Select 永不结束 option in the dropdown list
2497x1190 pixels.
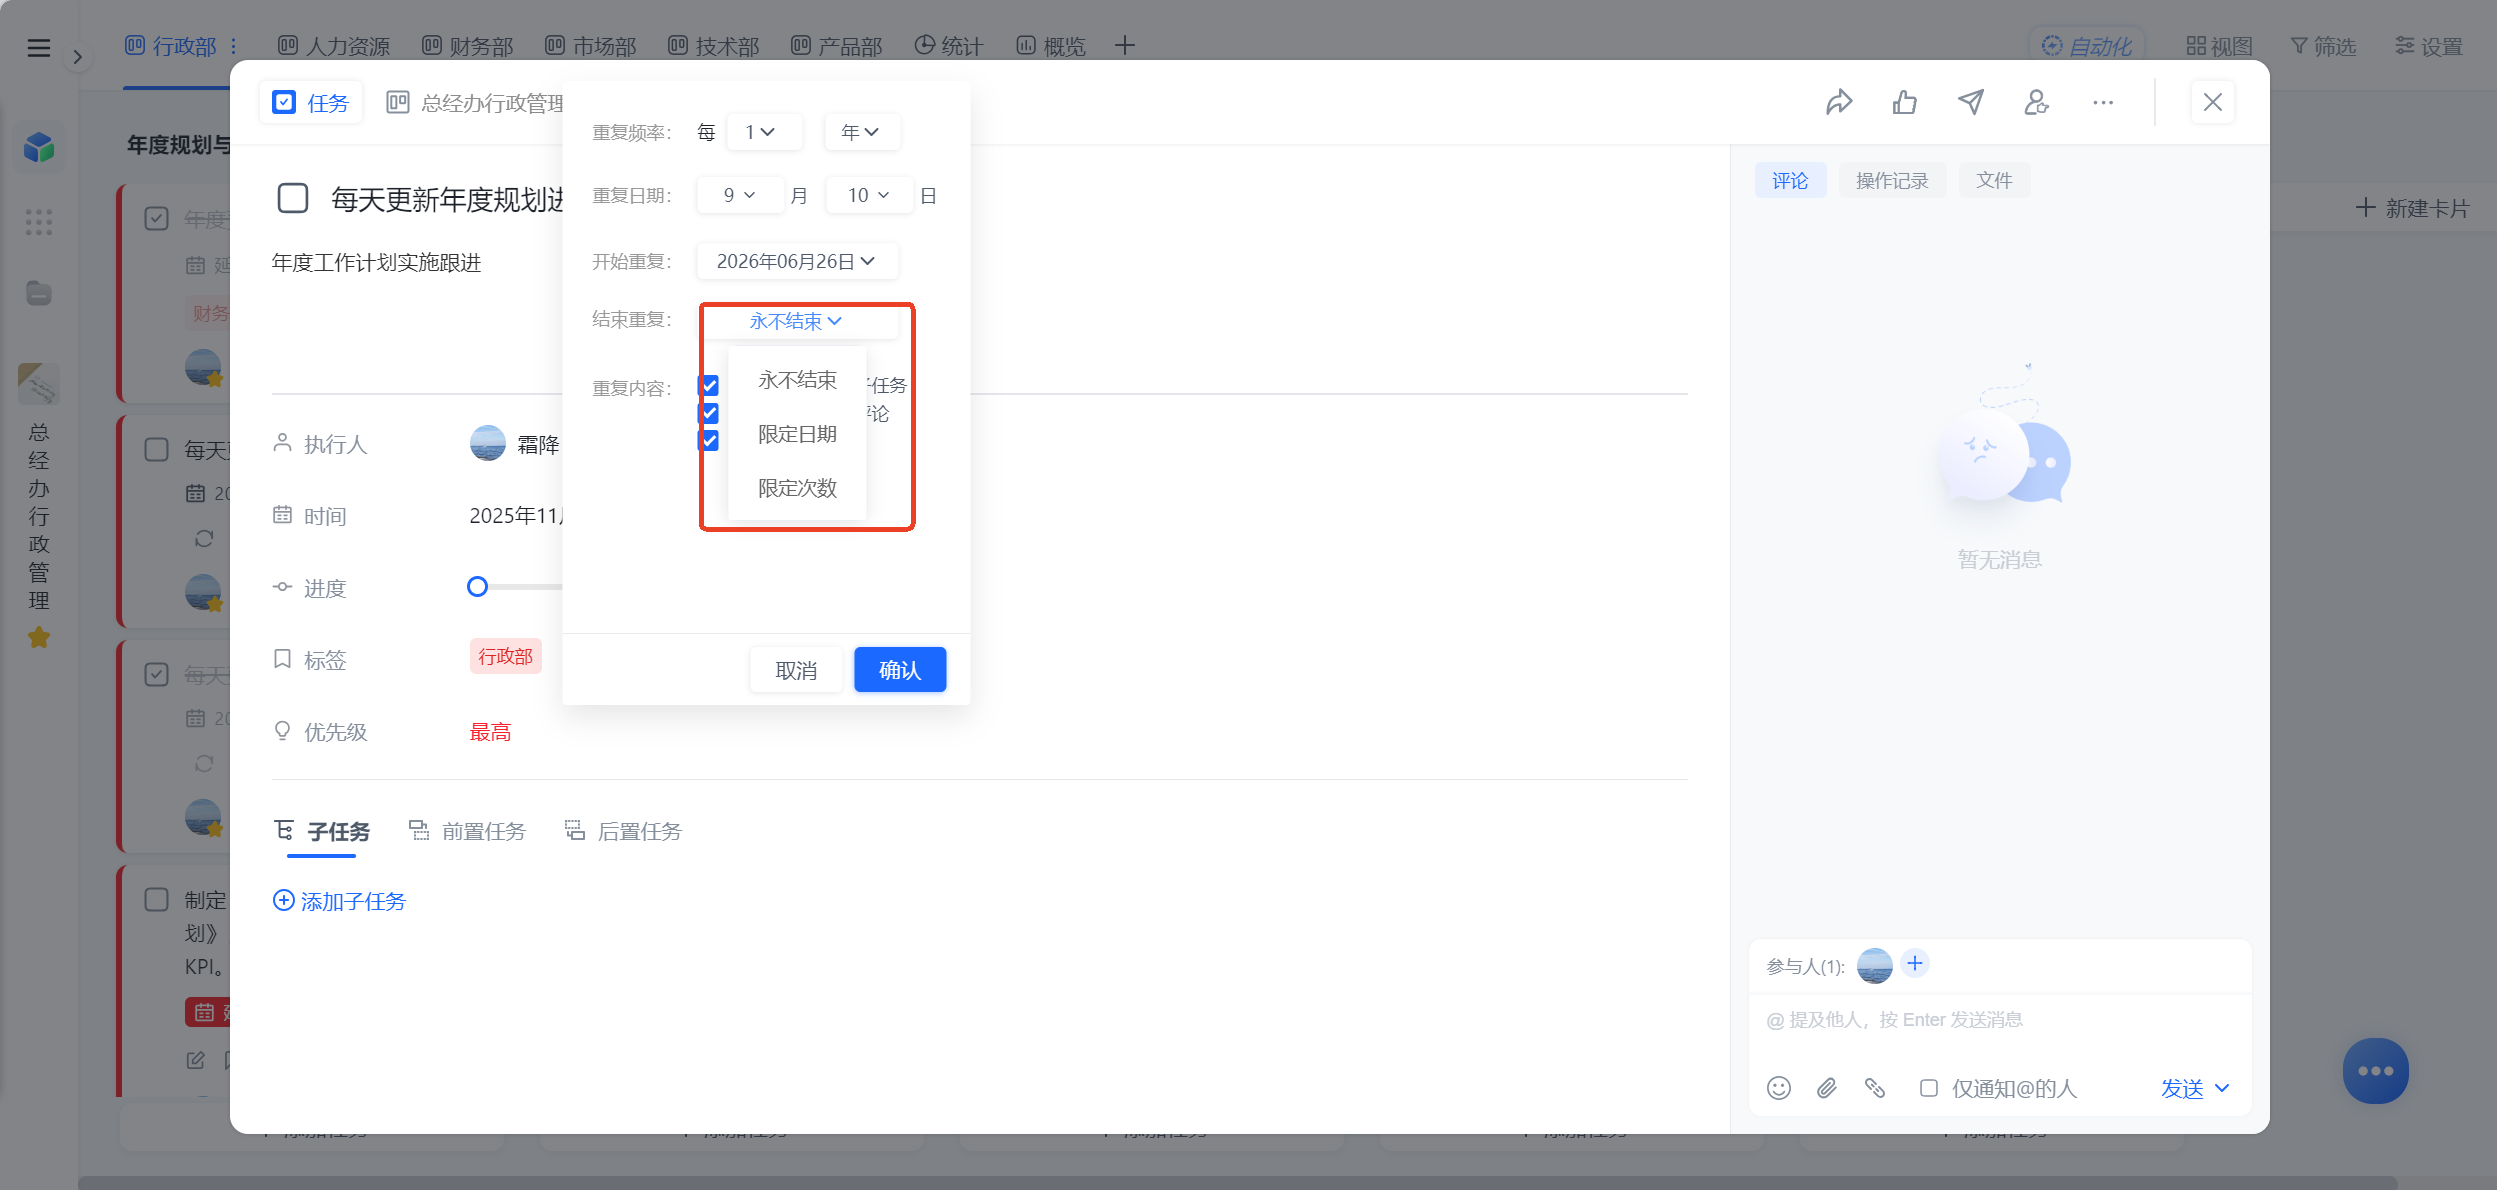tap(797, 380)
